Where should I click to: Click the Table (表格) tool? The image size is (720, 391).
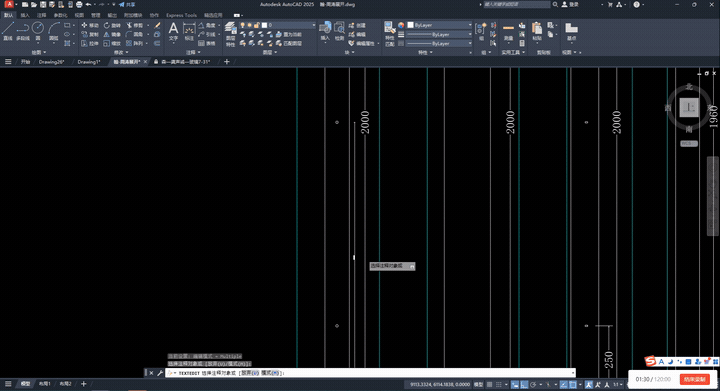pos(207,43)
